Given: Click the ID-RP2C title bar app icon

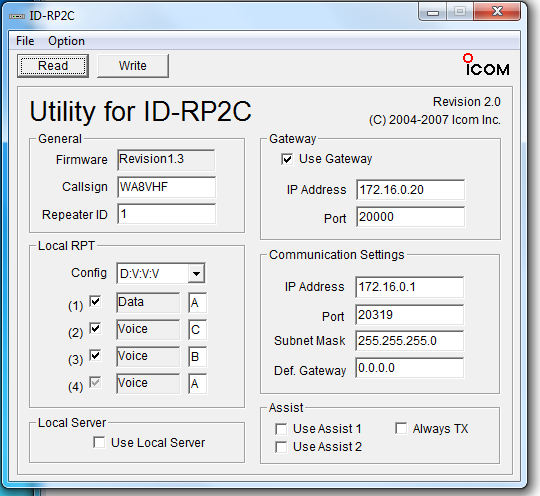Looking at the screenshot, I should 17,16.
